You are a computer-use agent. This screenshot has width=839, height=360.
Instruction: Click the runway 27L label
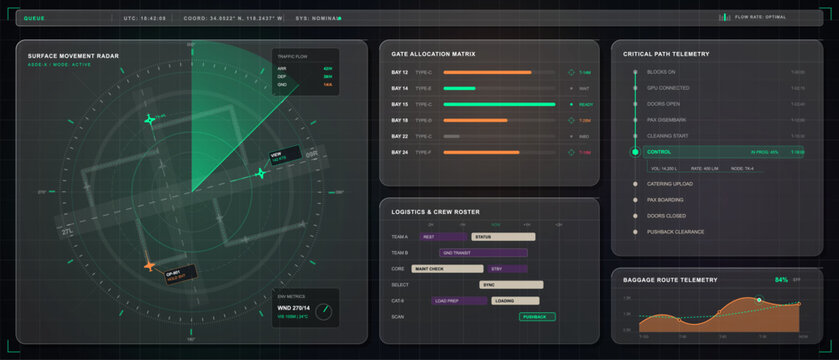pyautogui.click(x=67, y=232)
